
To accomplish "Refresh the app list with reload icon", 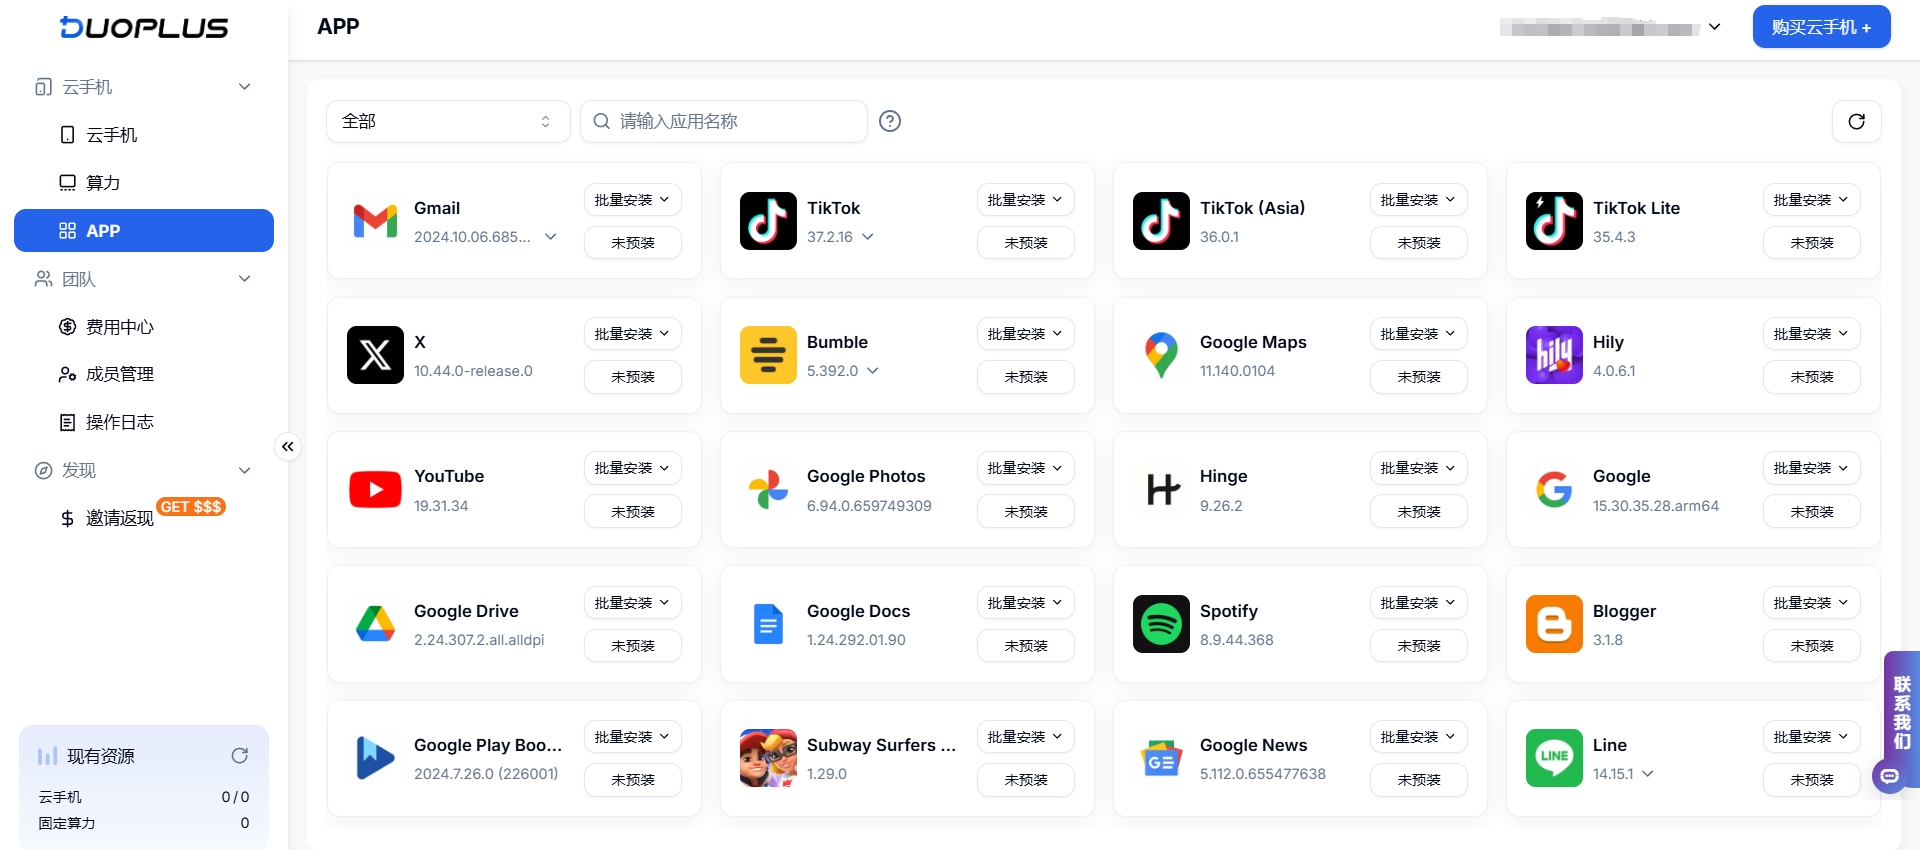I will click(x=1857, y=121).
